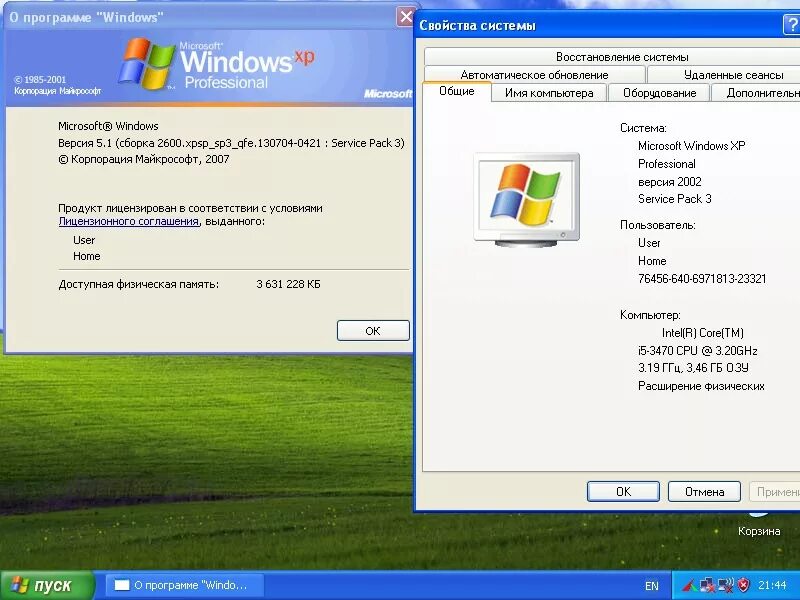
Task: Click the red and green triangle tray icon
Action: (690, 585)
